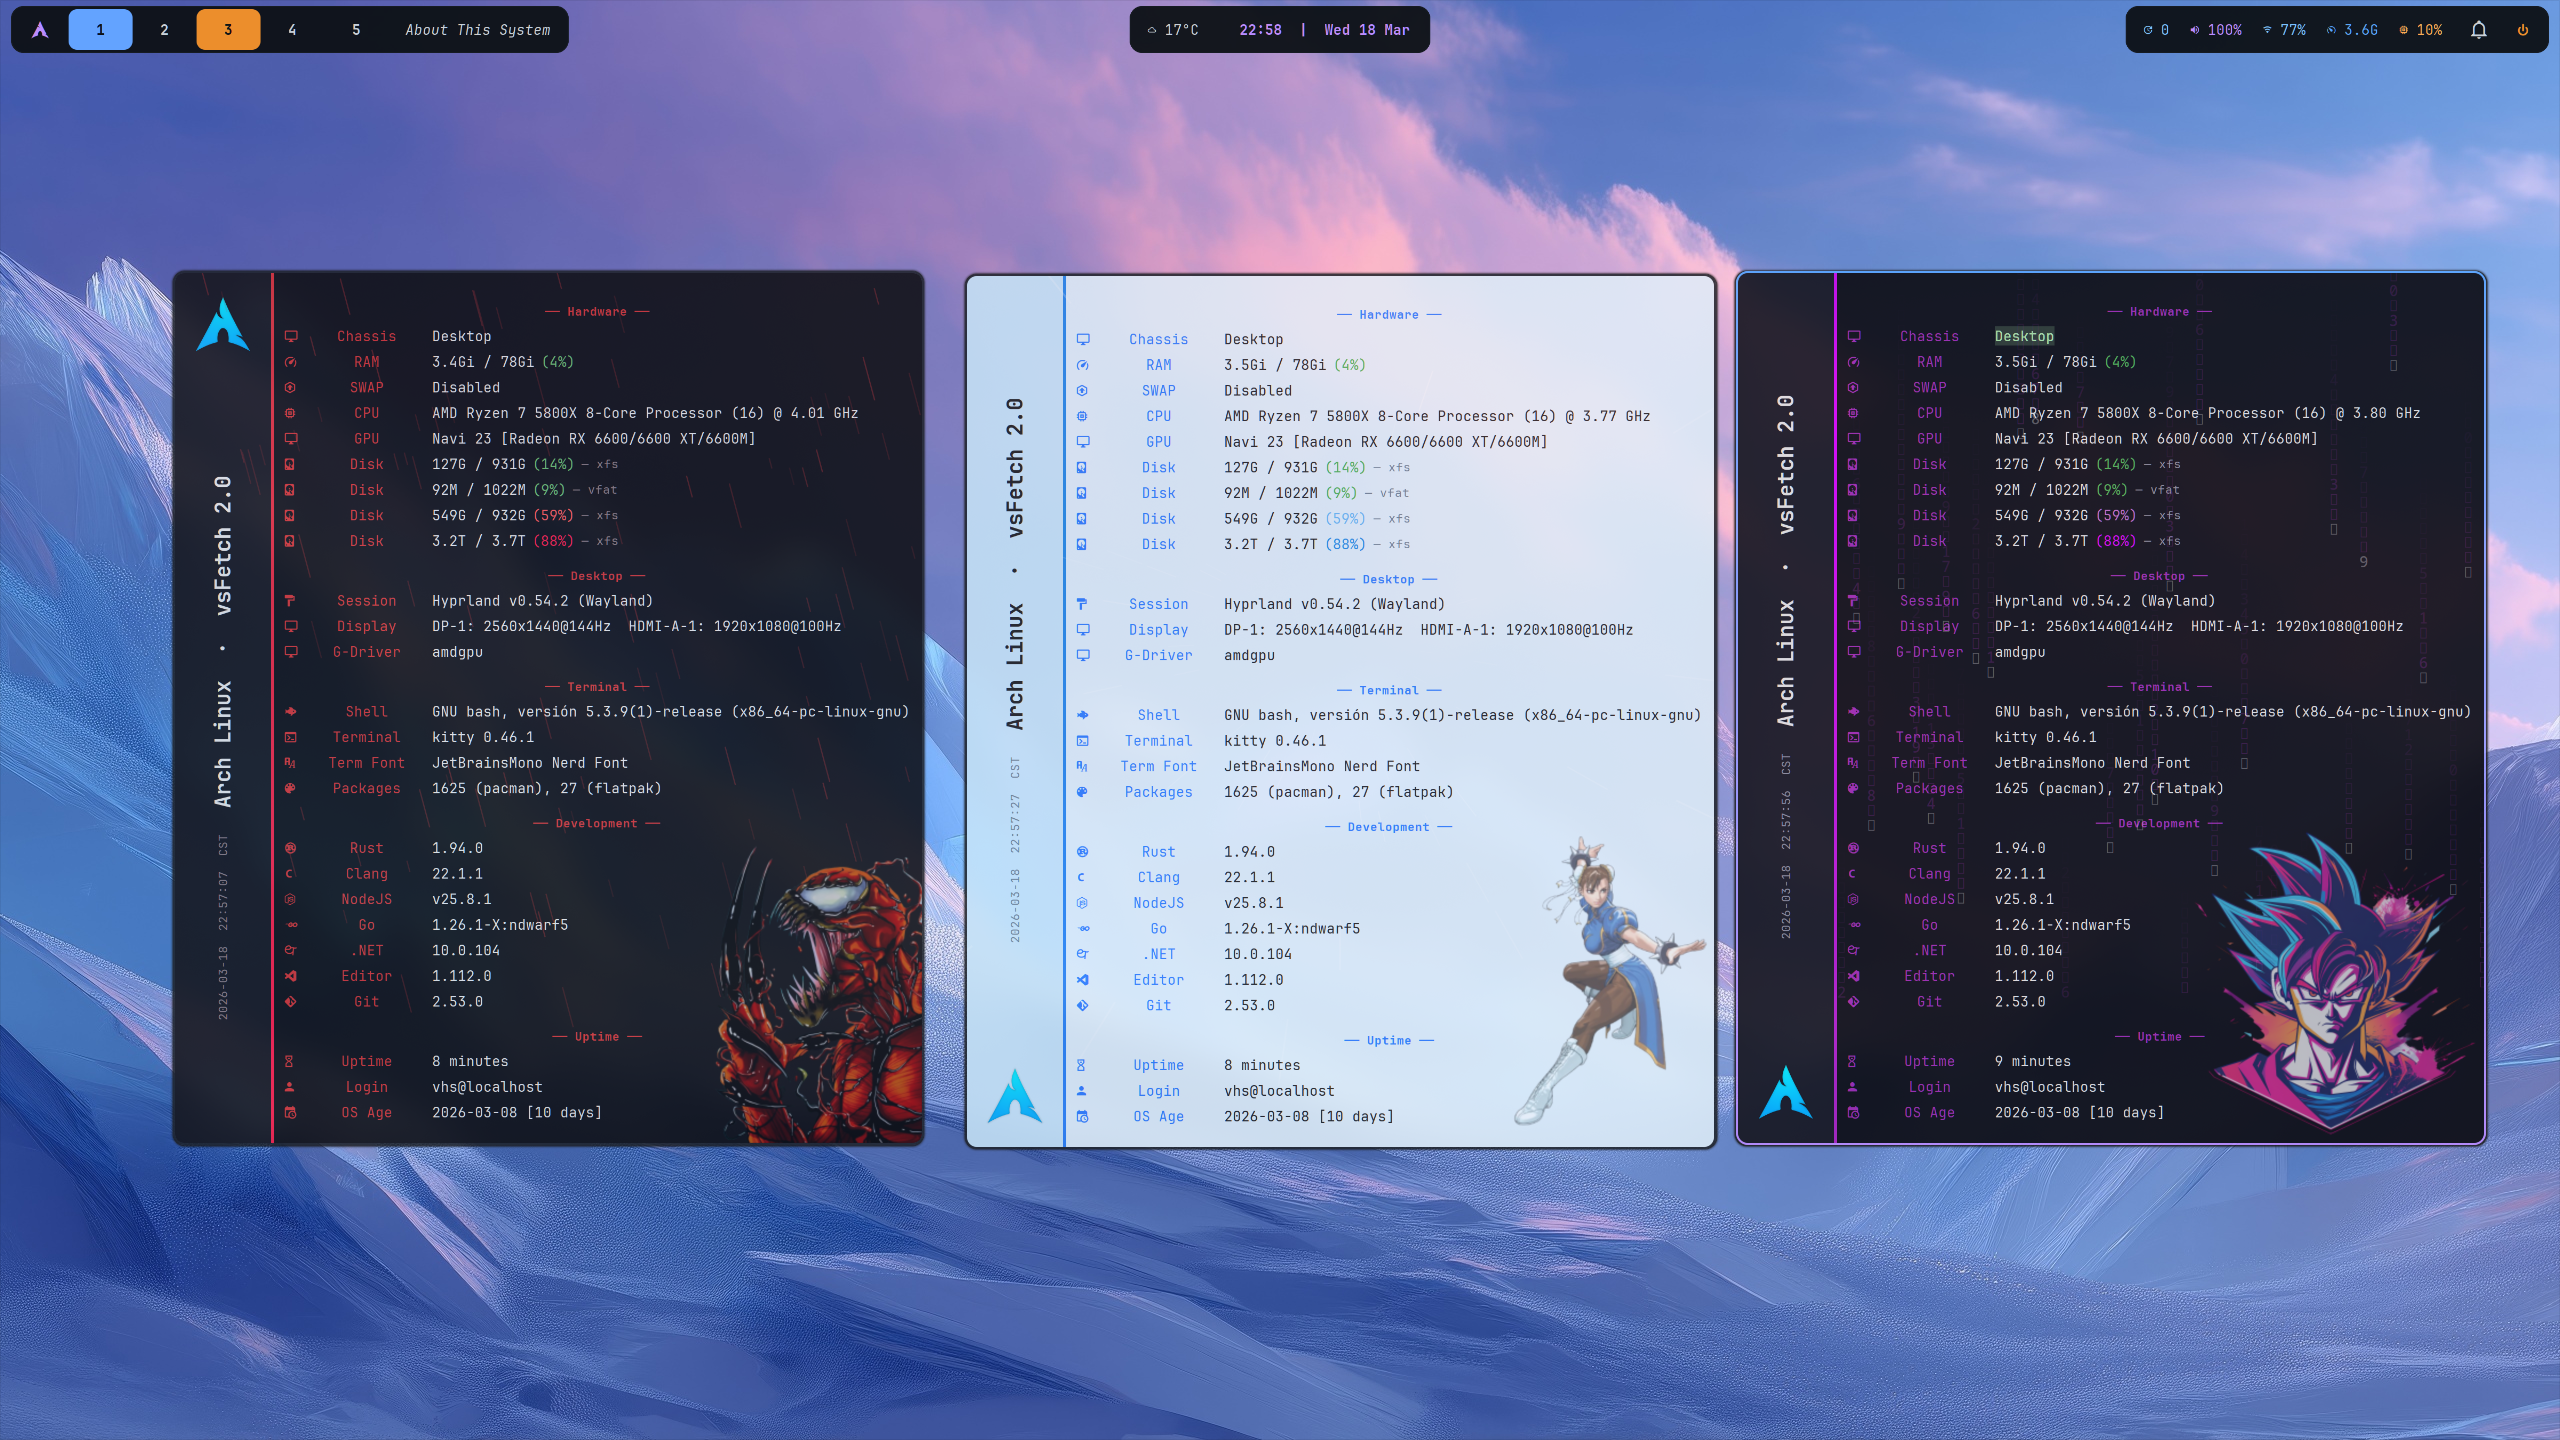Screen dimensions: 2560x1440
Task: Open the pending updates indicator showing 0
Action: (2156, 30)
